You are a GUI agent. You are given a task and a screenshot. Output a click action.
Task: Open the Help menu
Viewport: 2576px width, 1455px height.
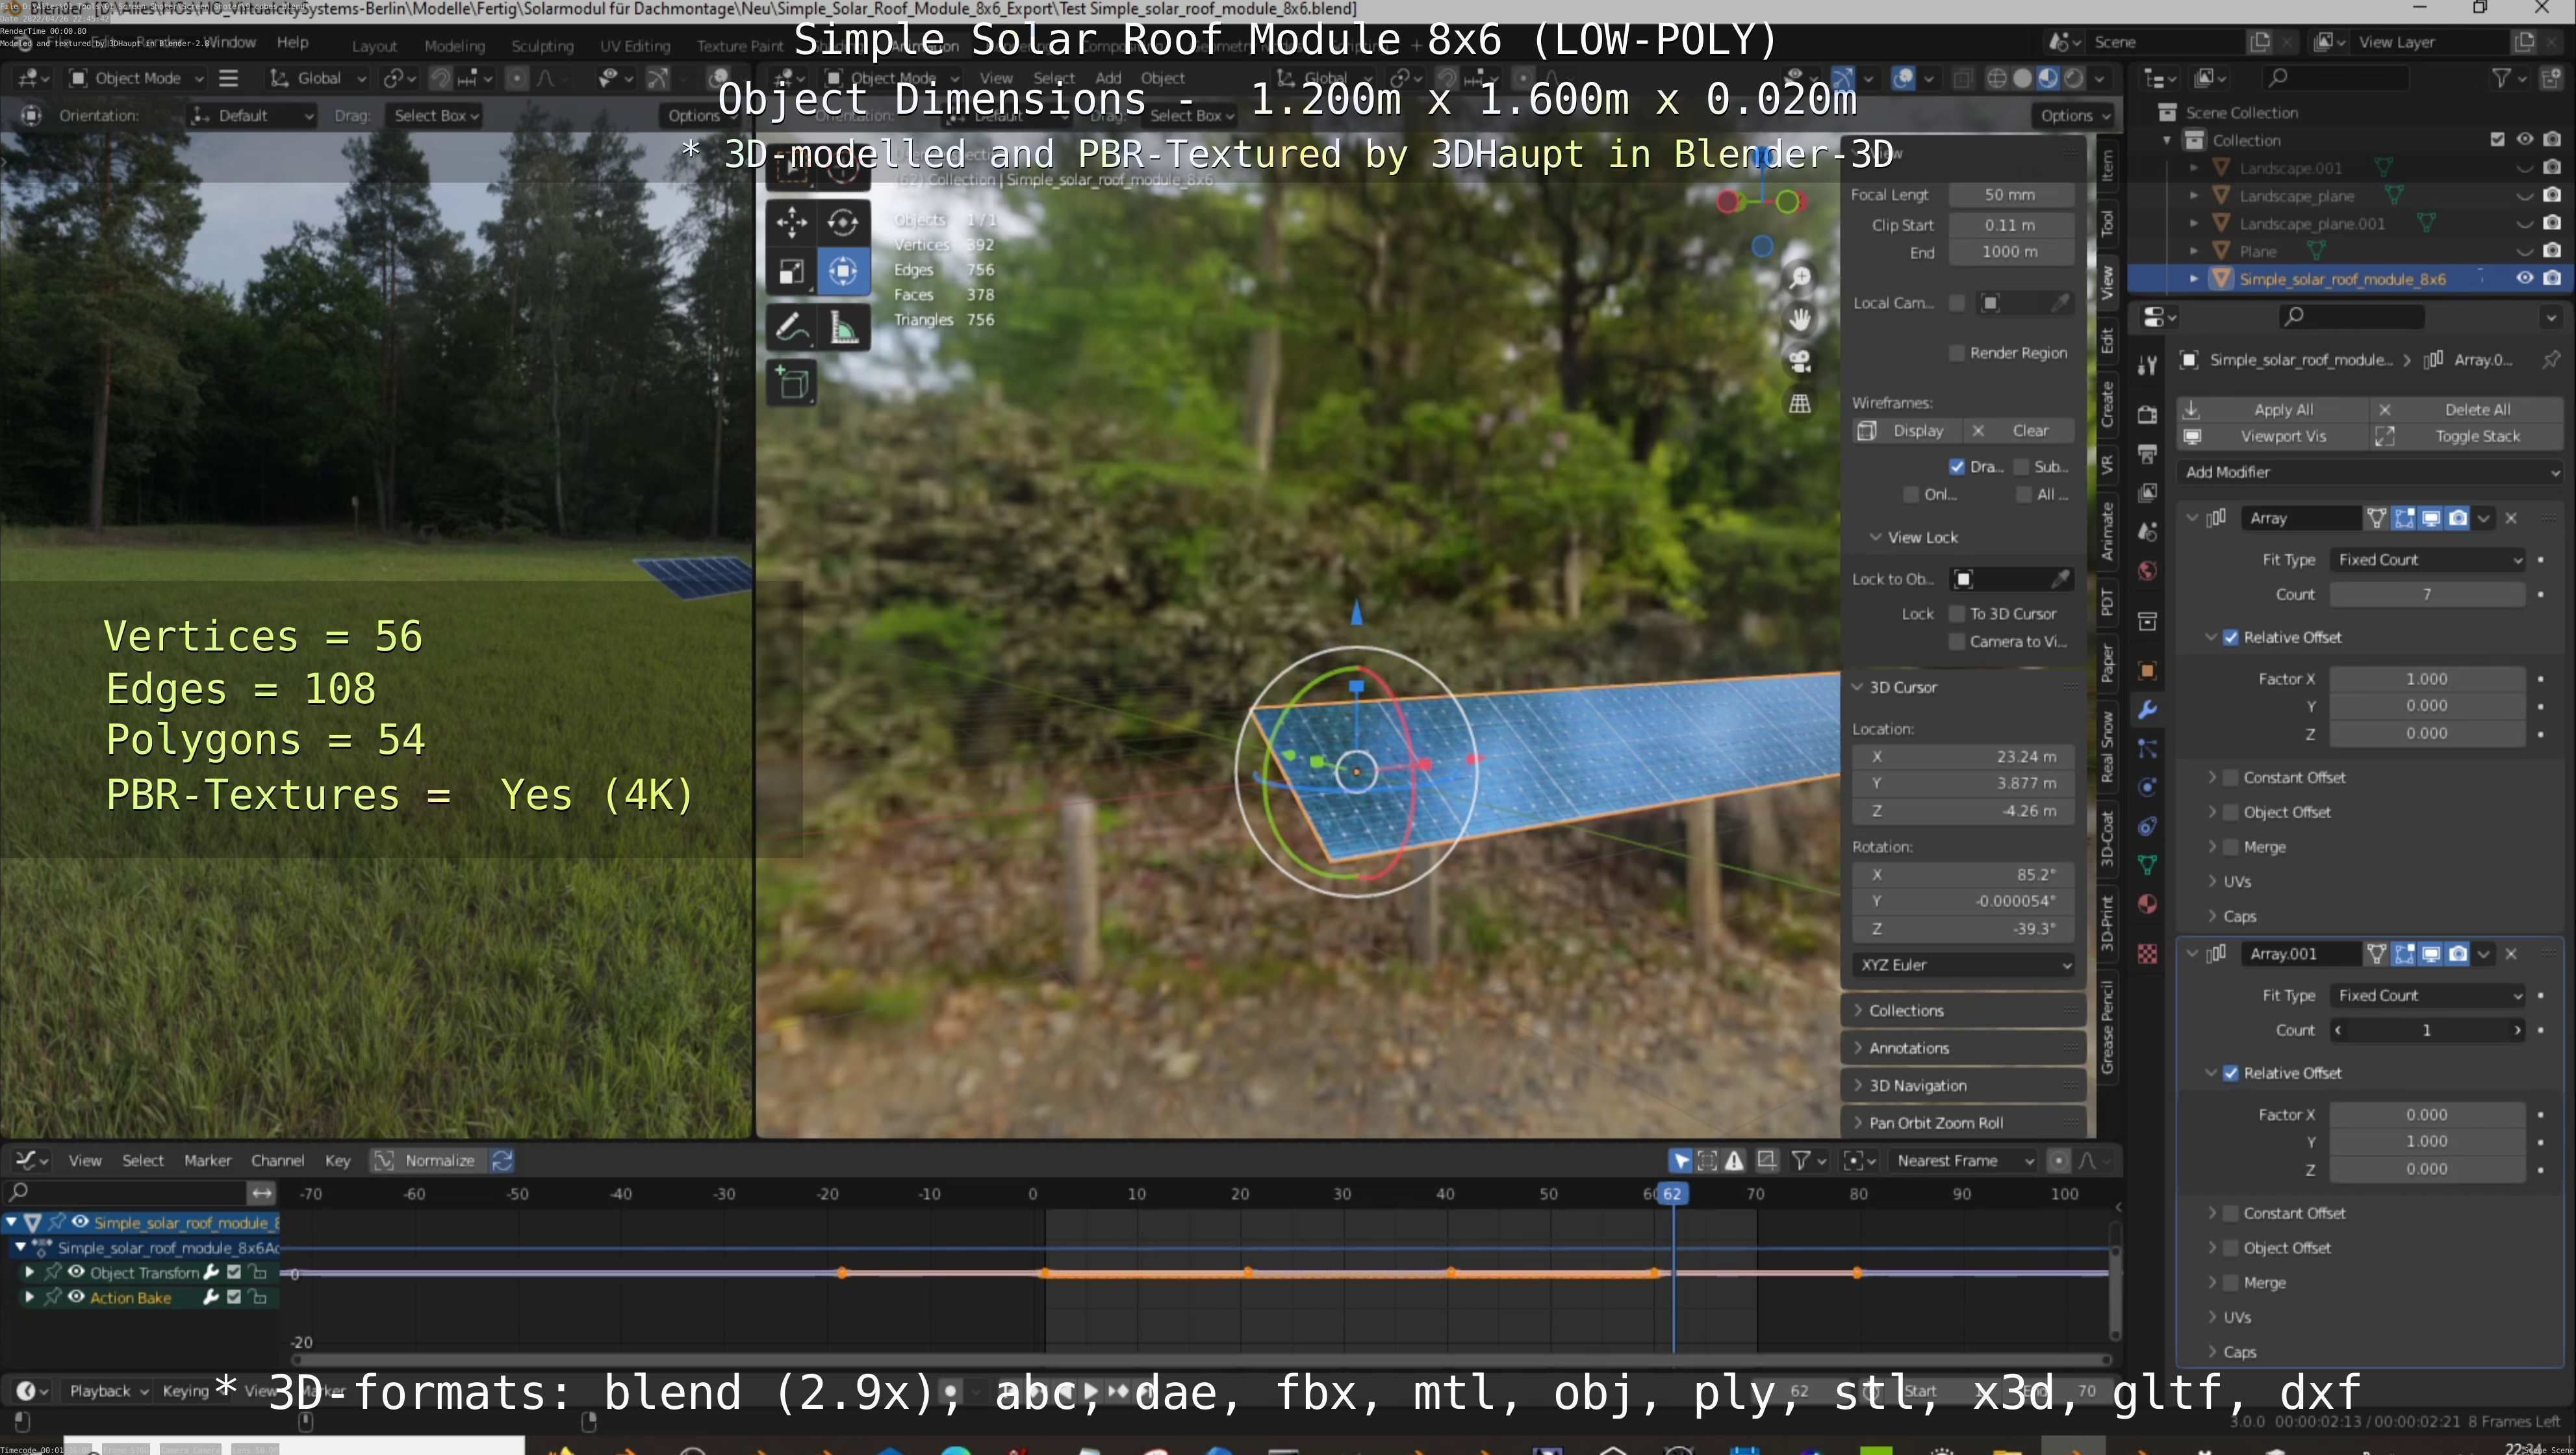pos(292,42)
